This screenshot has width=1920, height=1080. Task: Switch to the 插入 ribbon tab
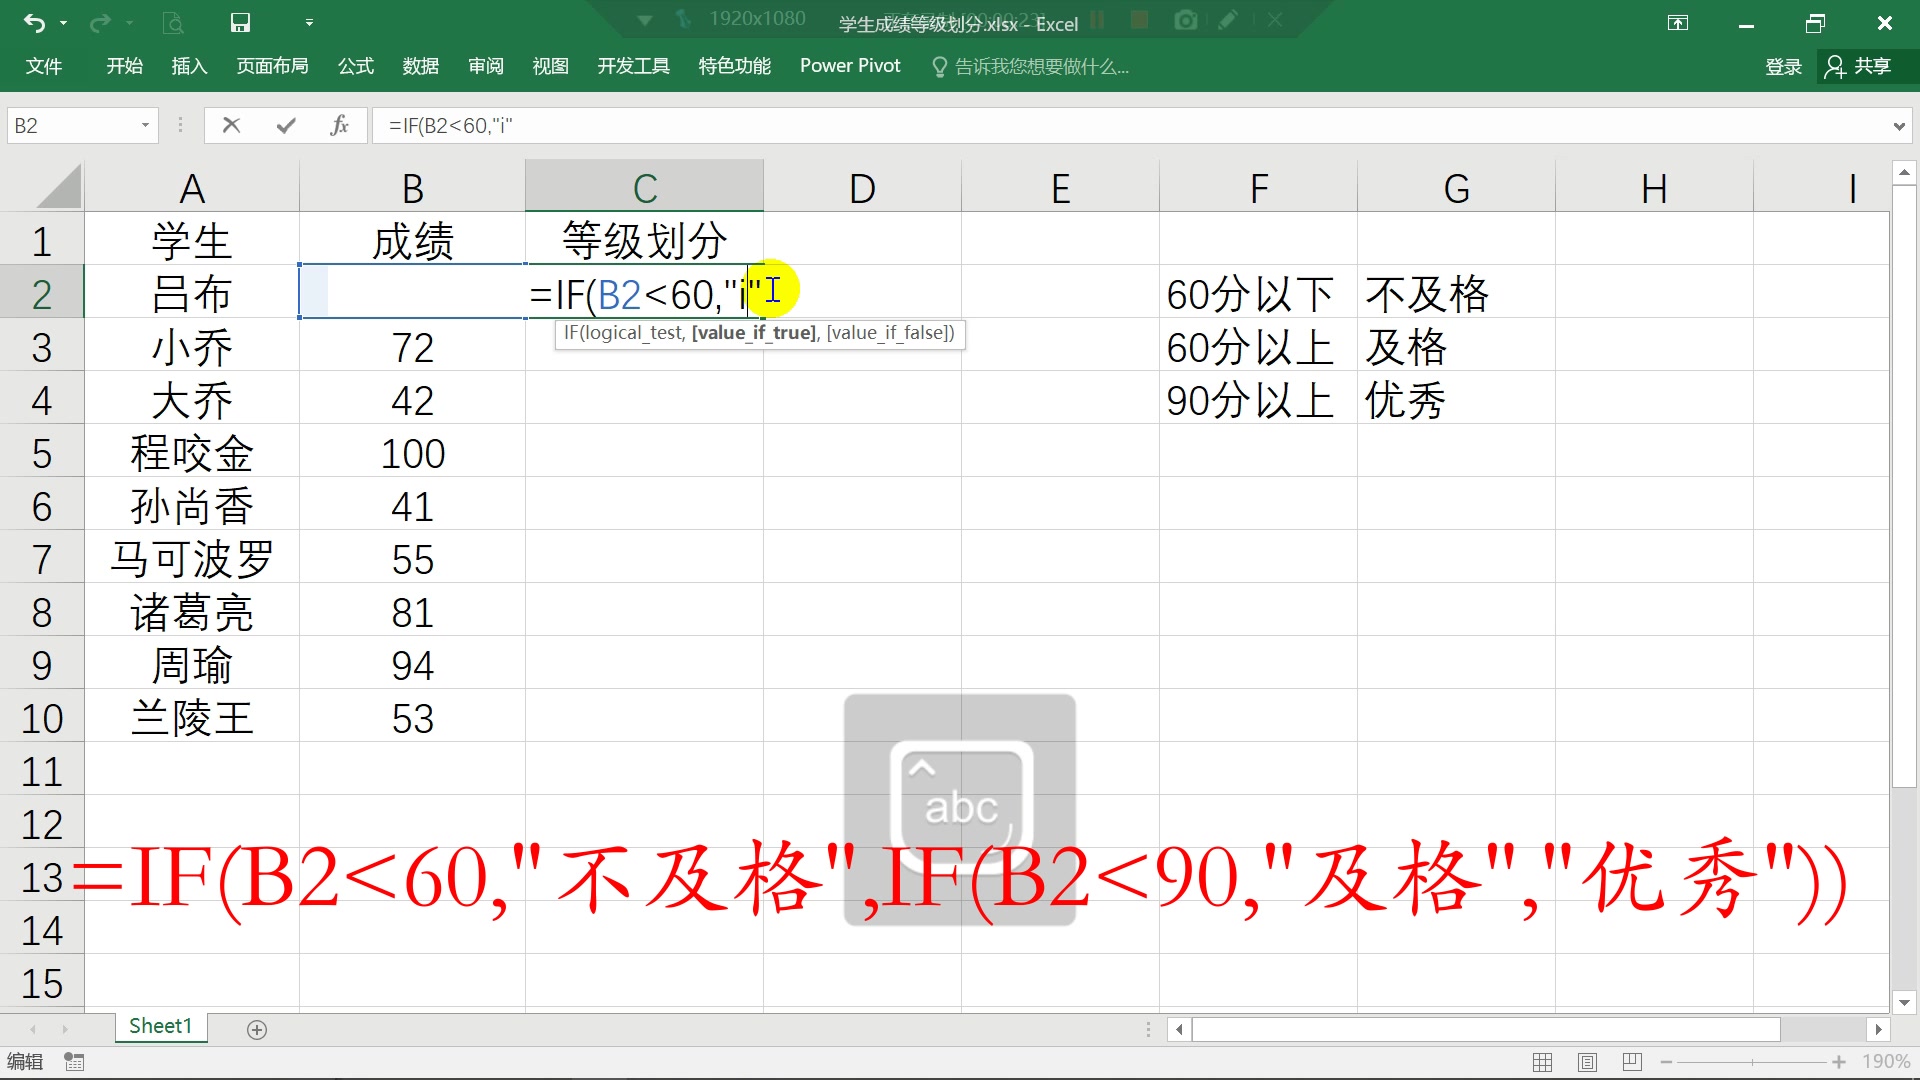(189, 66)
